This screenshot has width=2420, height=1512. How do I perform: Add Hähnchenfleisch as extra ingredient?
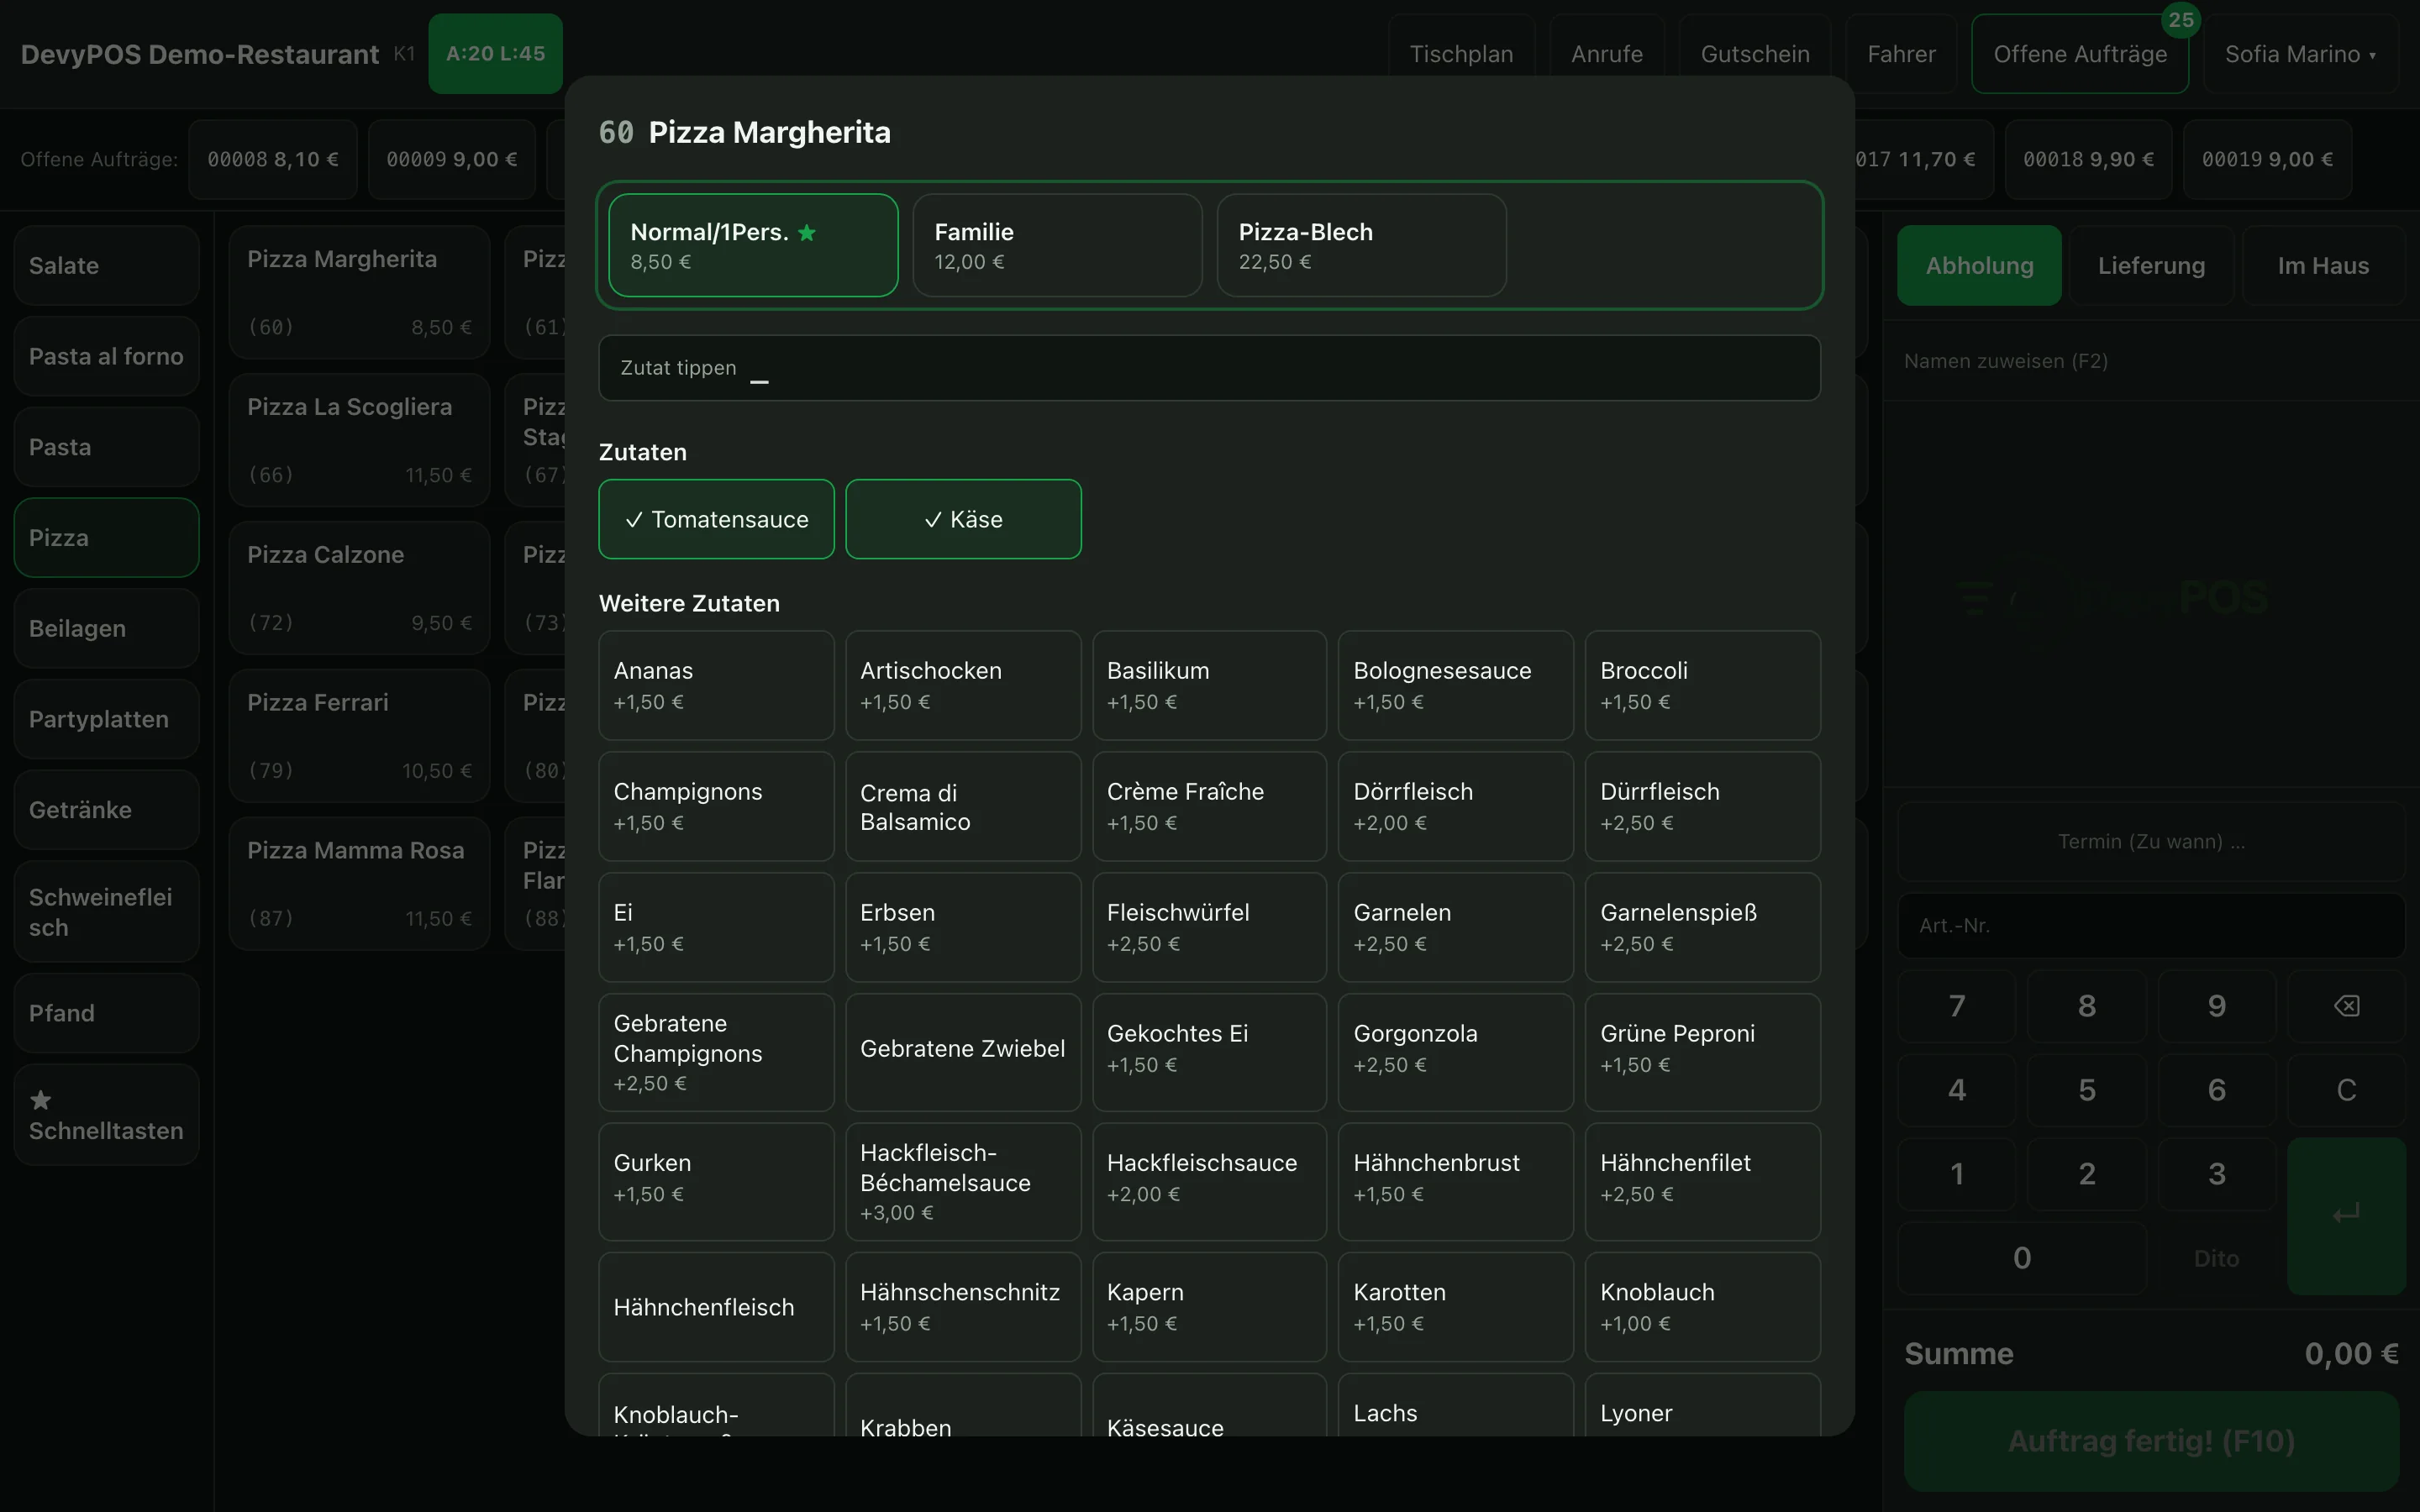click(x=716, y=1307)
